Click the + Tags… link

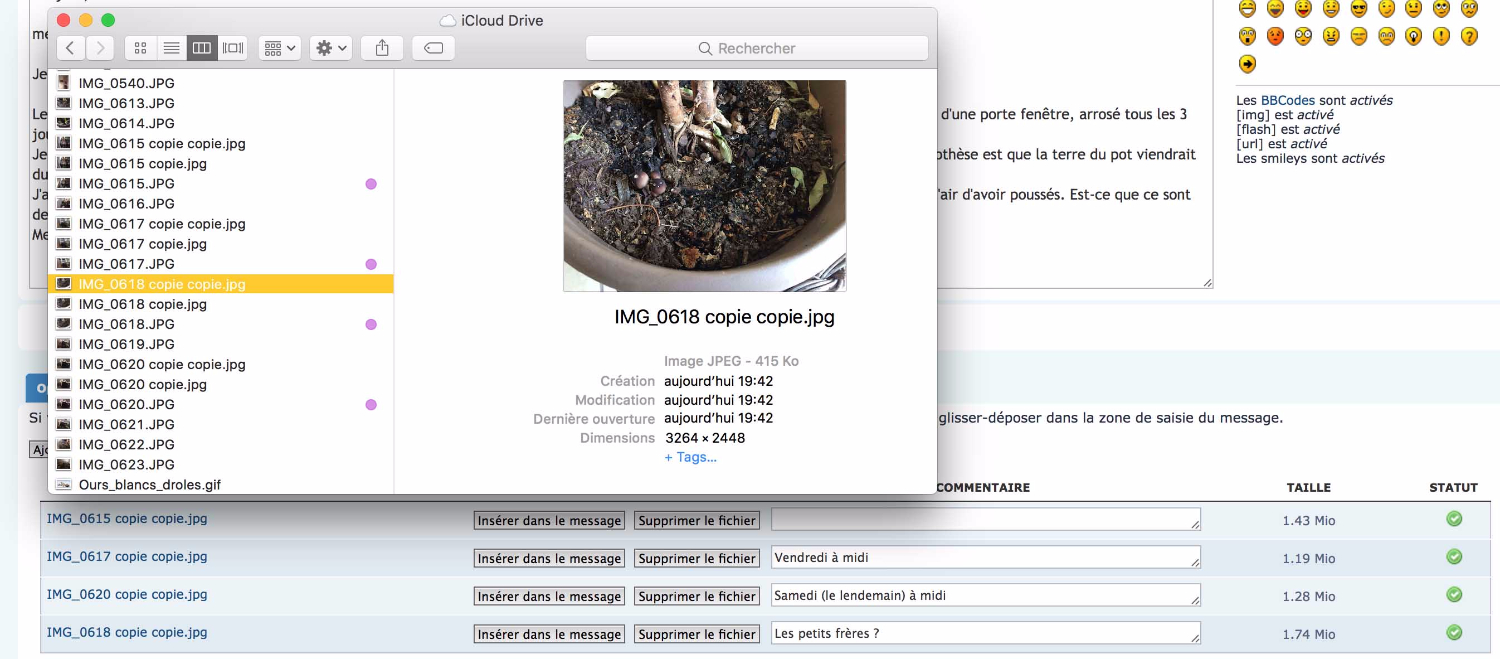pyautogui.click(x=690, y=457)
